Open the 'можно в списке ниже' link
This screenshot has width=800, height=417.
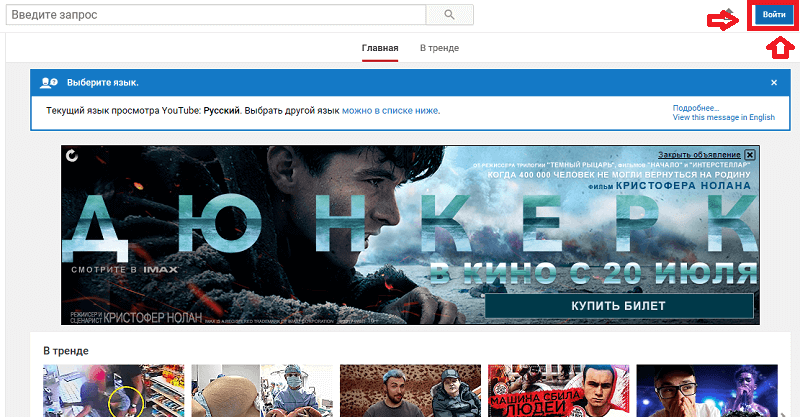click(x=390, y=111)
